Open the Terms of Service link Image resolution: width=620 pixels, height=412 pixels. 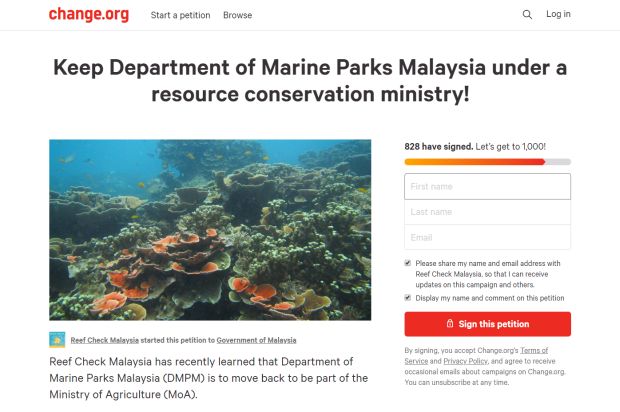click(533, 350)
